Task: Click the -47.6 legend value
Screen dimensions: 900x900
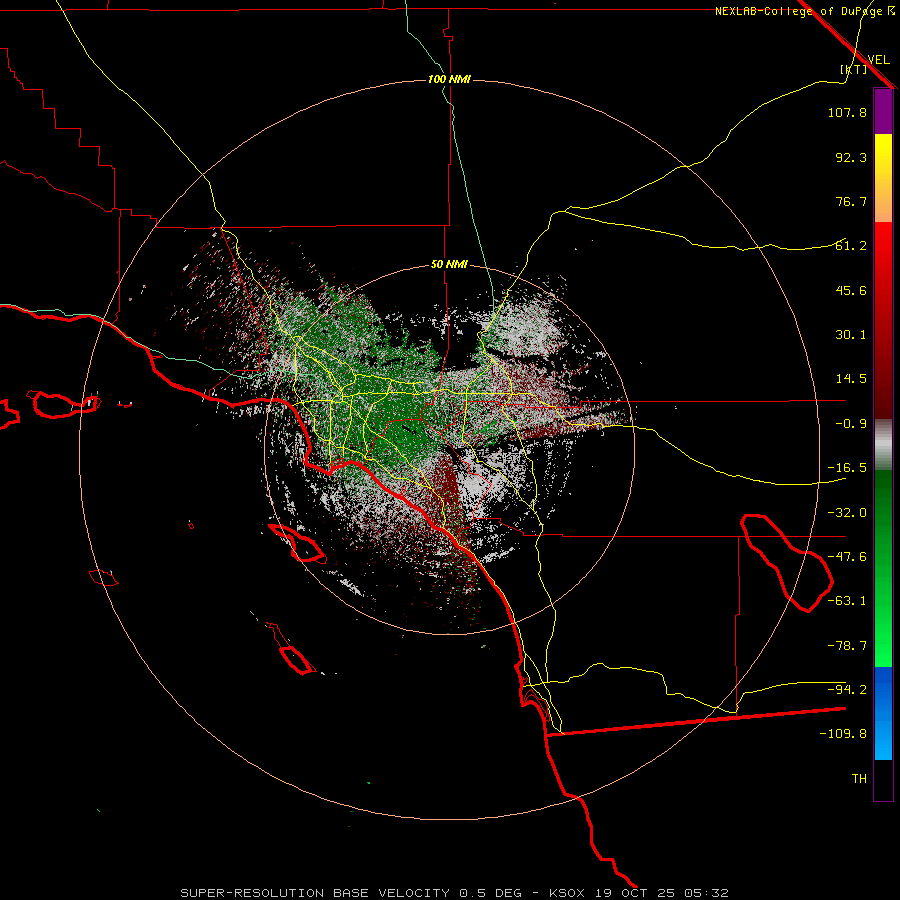Action: coord(847,557)
